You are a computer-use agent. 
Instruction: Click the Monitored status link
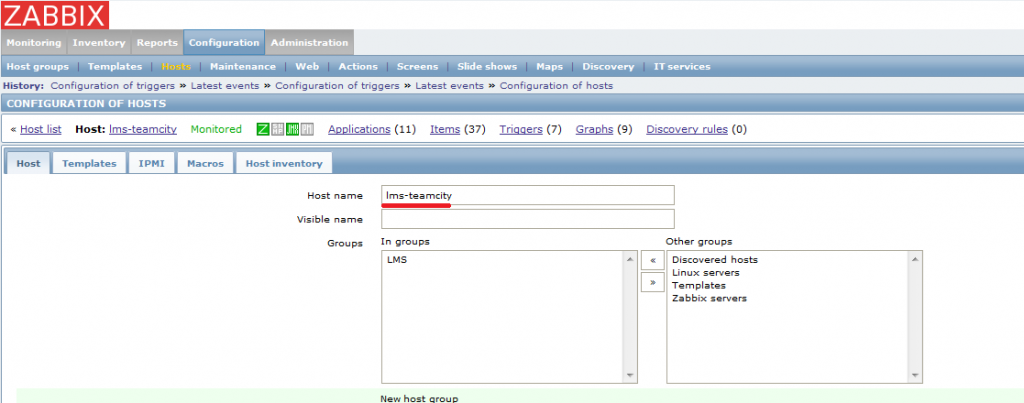pos(216,129)
